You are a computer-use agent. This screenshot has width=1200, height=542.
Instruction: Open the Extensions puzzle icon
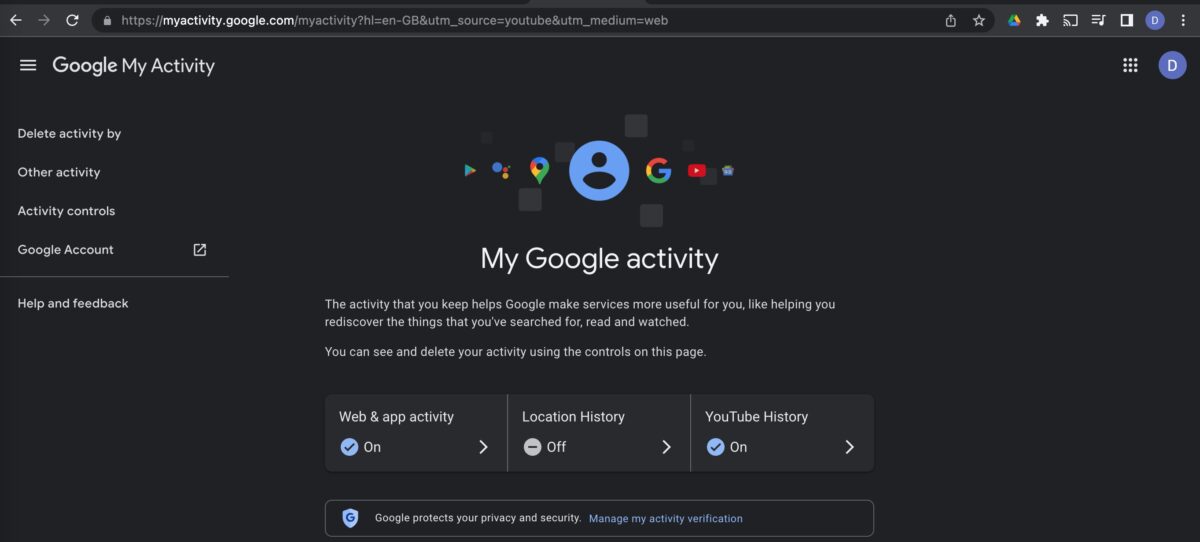point(1042,20)
